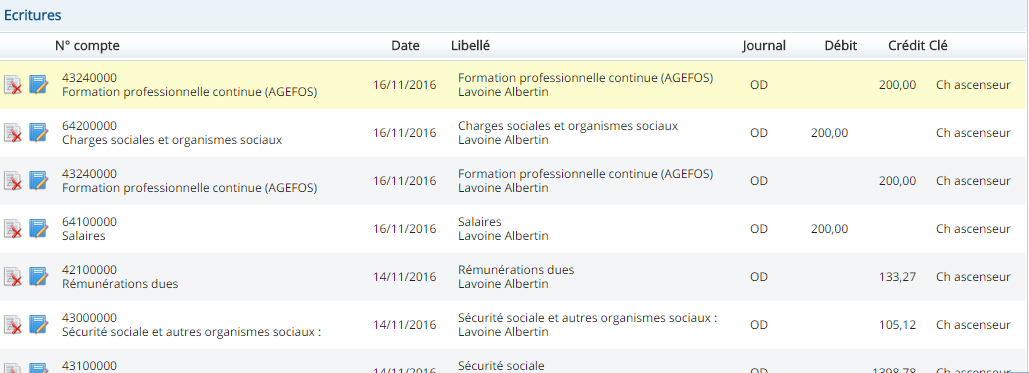Edit the 64200000 Charges sociales entry
1029x373 pixels.
click(x=39, y=133)
